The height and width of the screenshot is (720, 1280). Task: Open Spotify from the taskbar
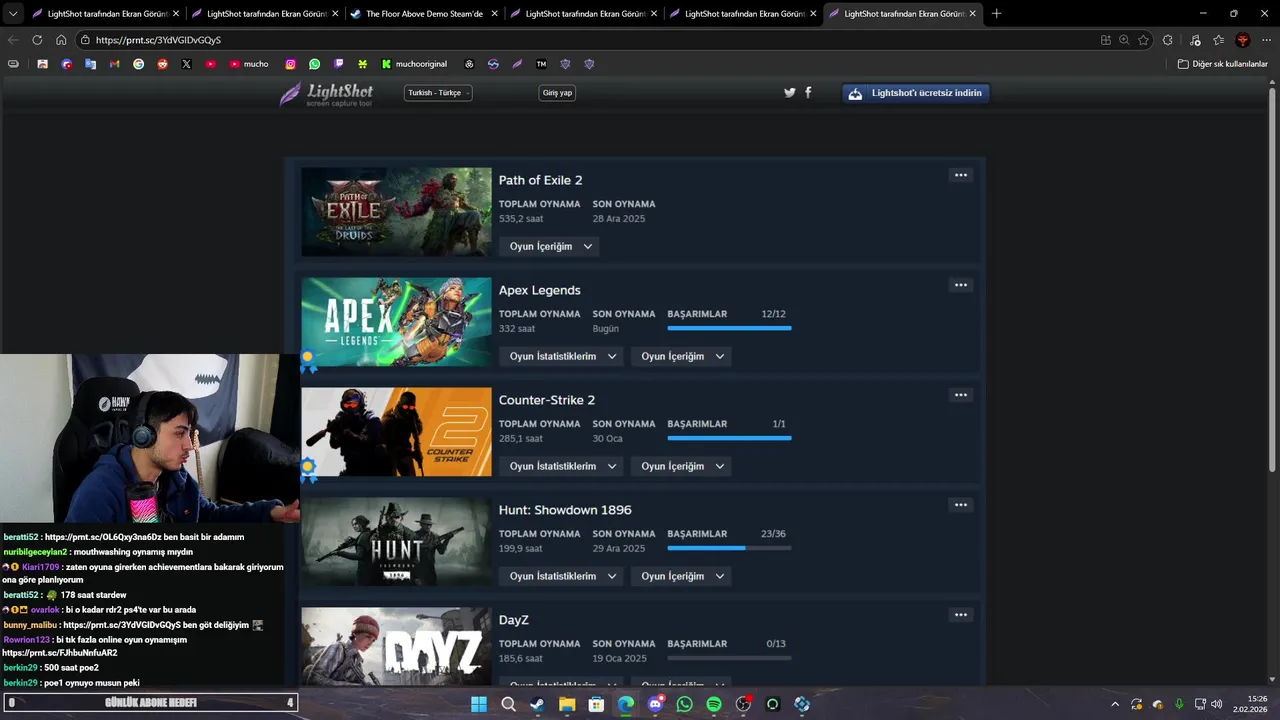(714, 704)
